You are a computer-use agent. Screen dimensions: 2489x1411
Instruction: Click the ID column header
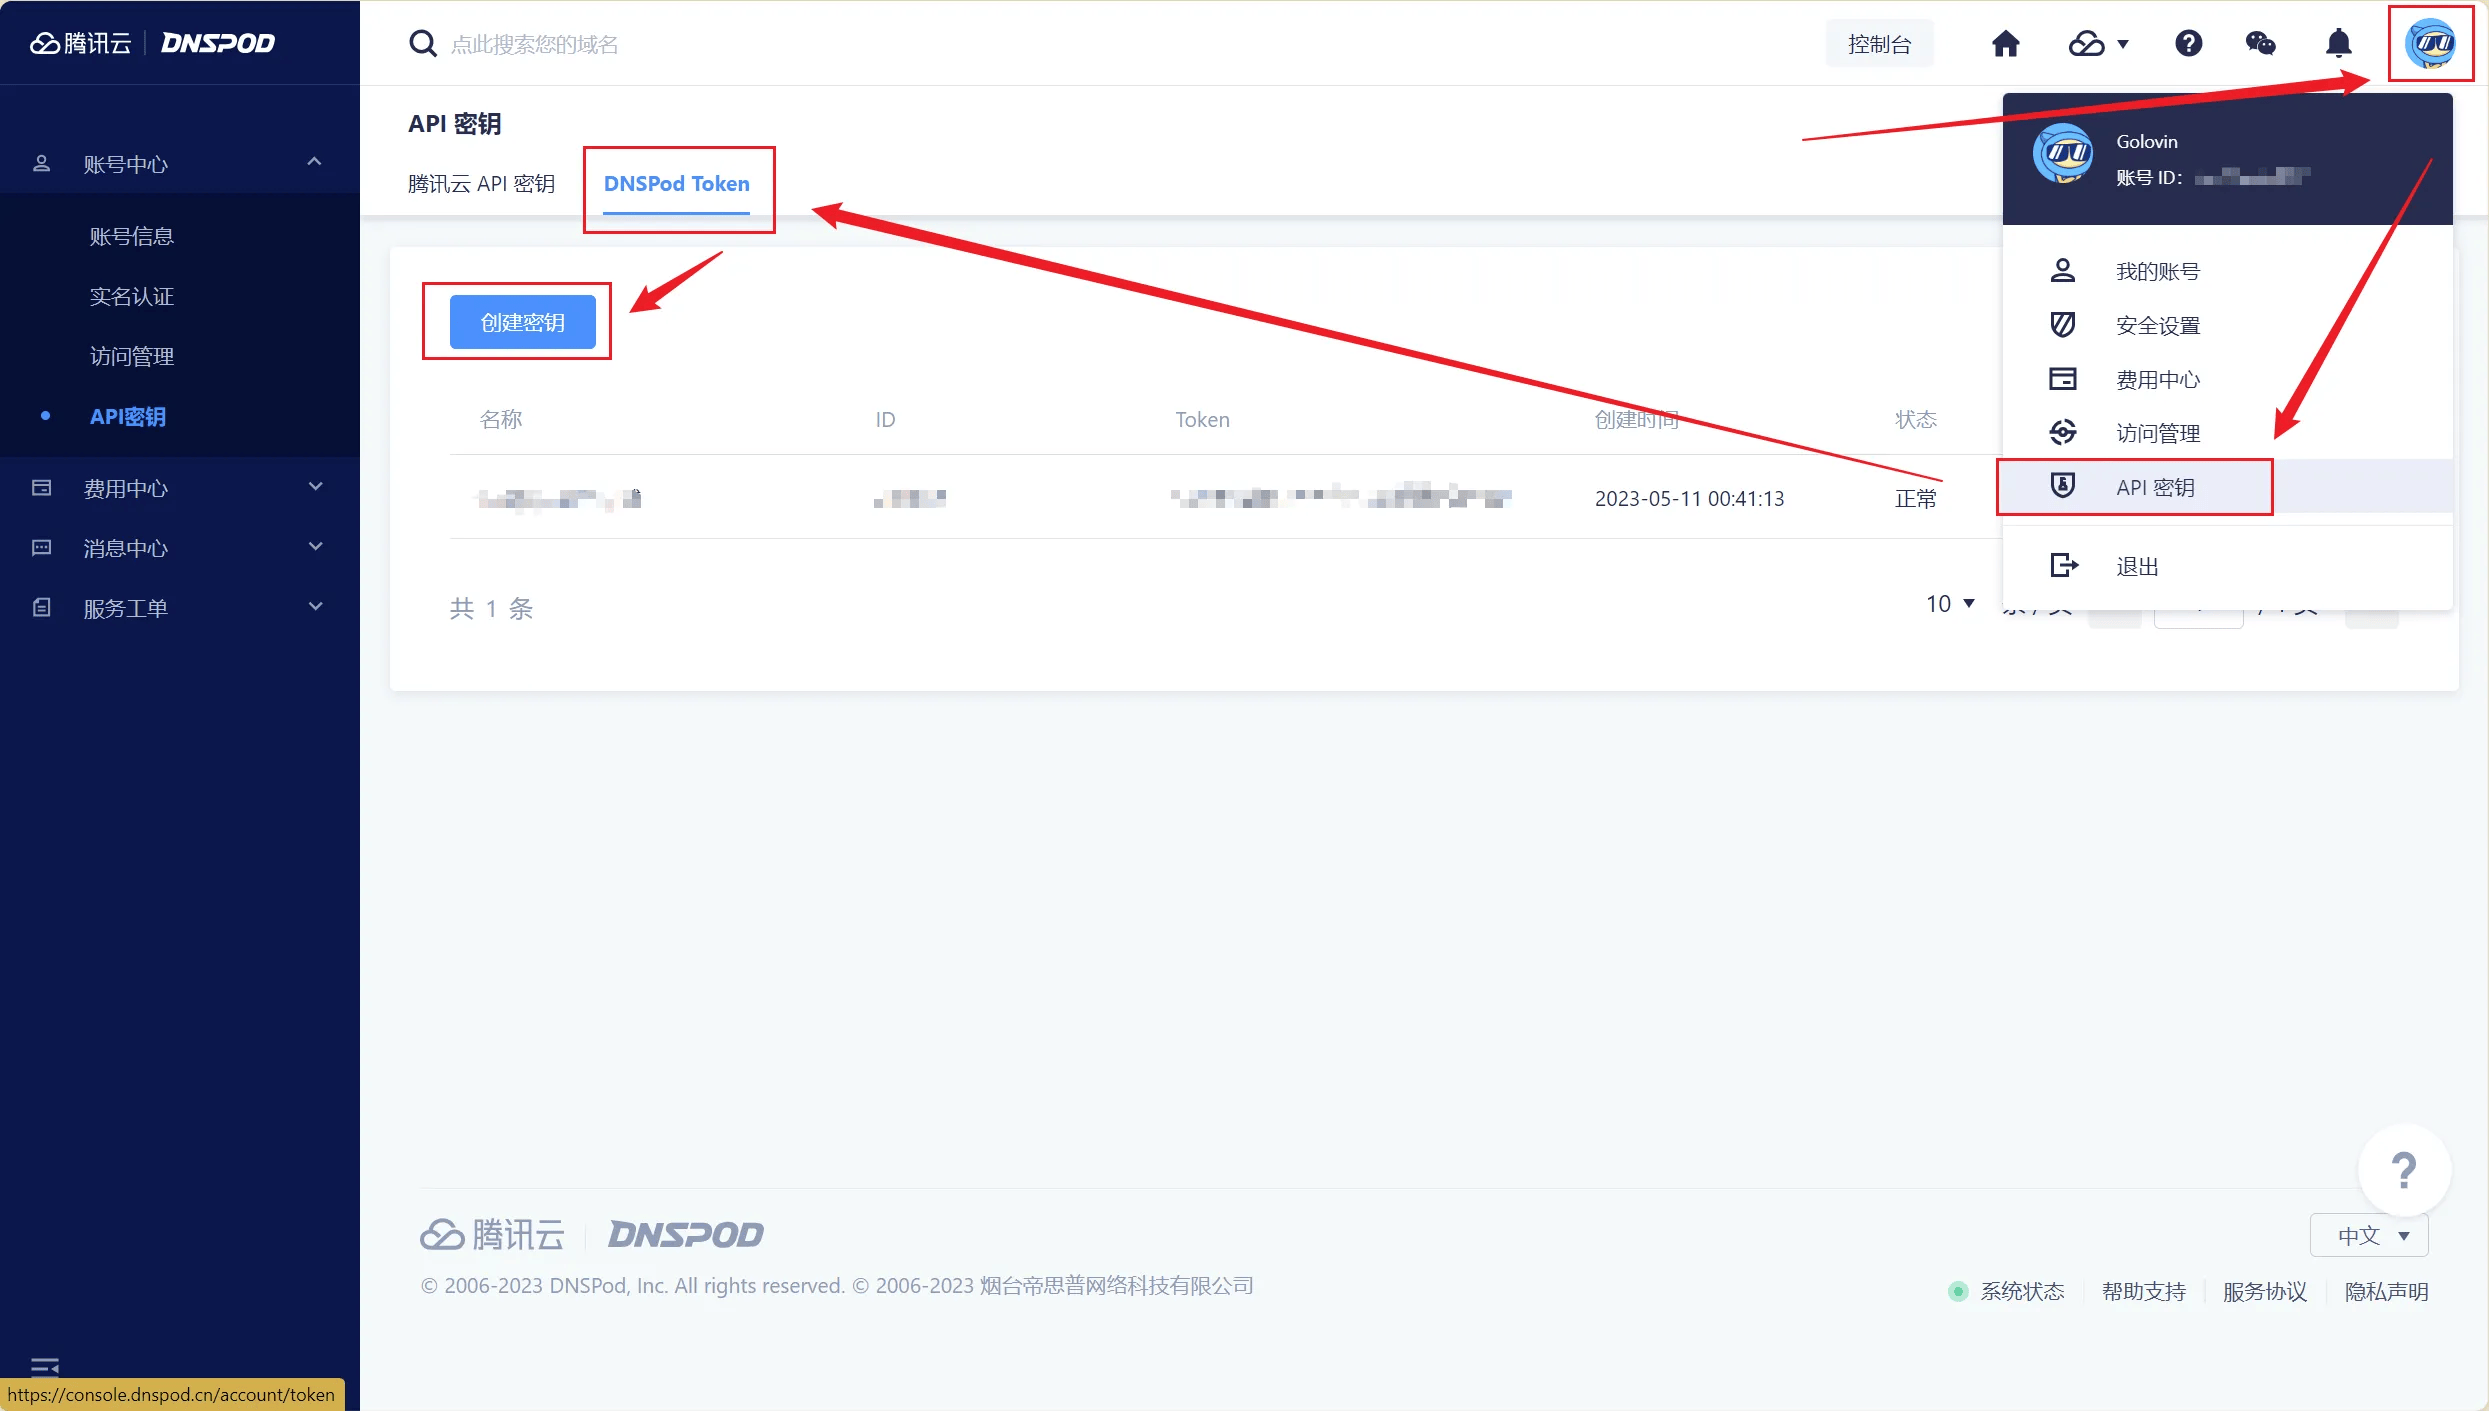885,419
